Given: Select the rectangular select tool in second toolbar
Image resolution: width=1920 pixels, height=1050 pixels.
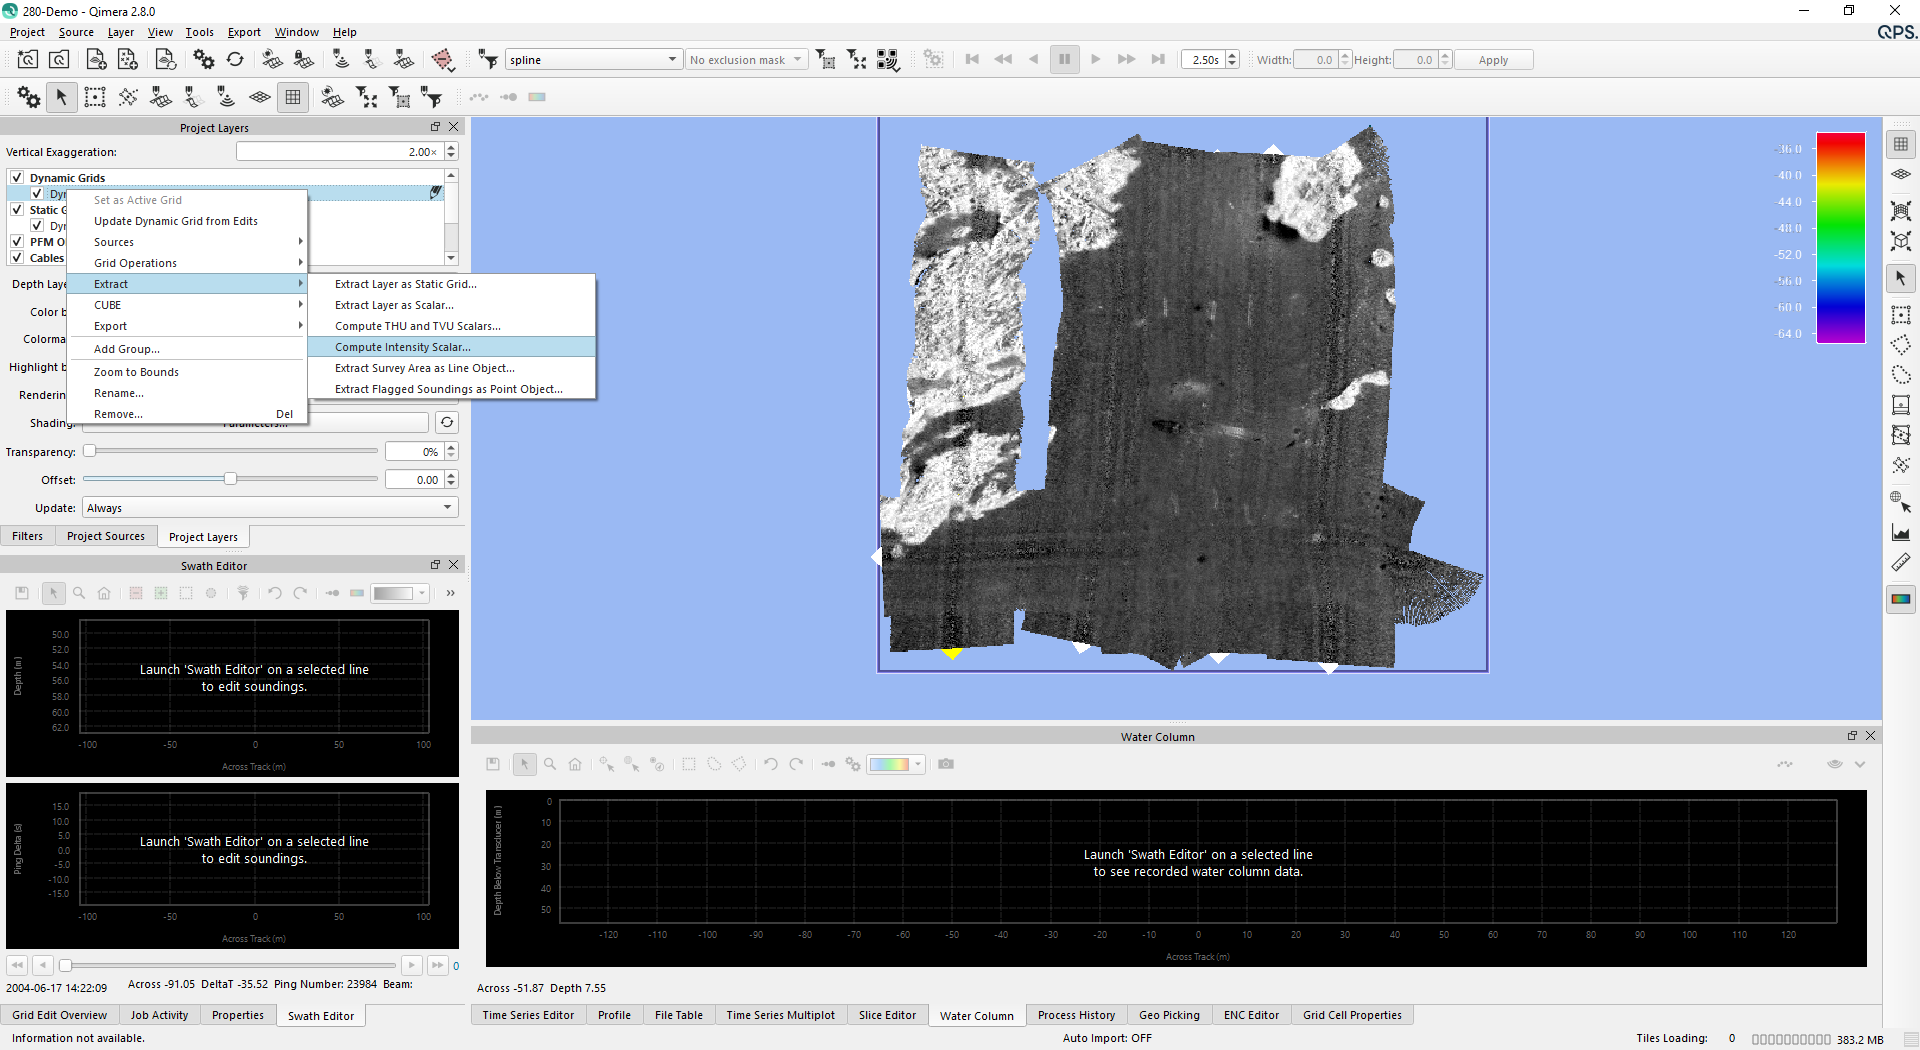Looking at the screenshot, I should coord(95,97).
